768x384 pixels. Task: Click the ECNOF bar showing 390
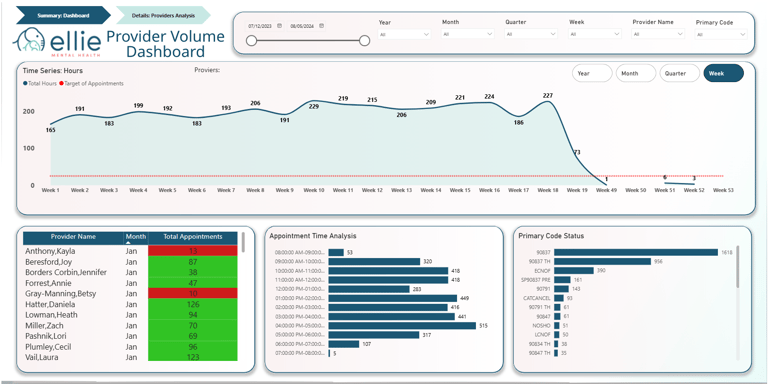coord(574,270)
